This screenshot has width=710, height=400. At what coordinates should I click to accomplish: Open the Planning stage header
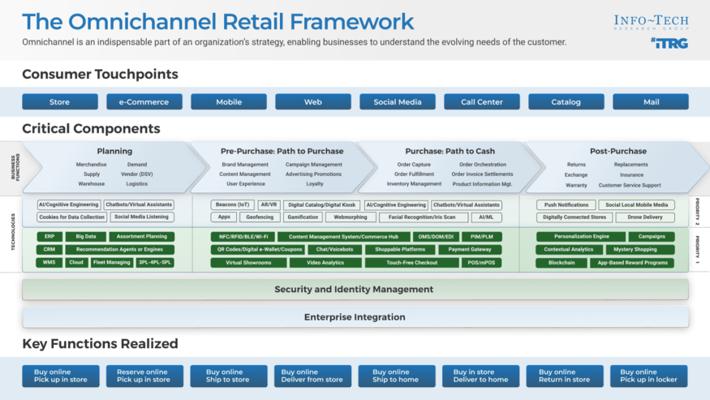pyautogui.click(x=114, y=151)
